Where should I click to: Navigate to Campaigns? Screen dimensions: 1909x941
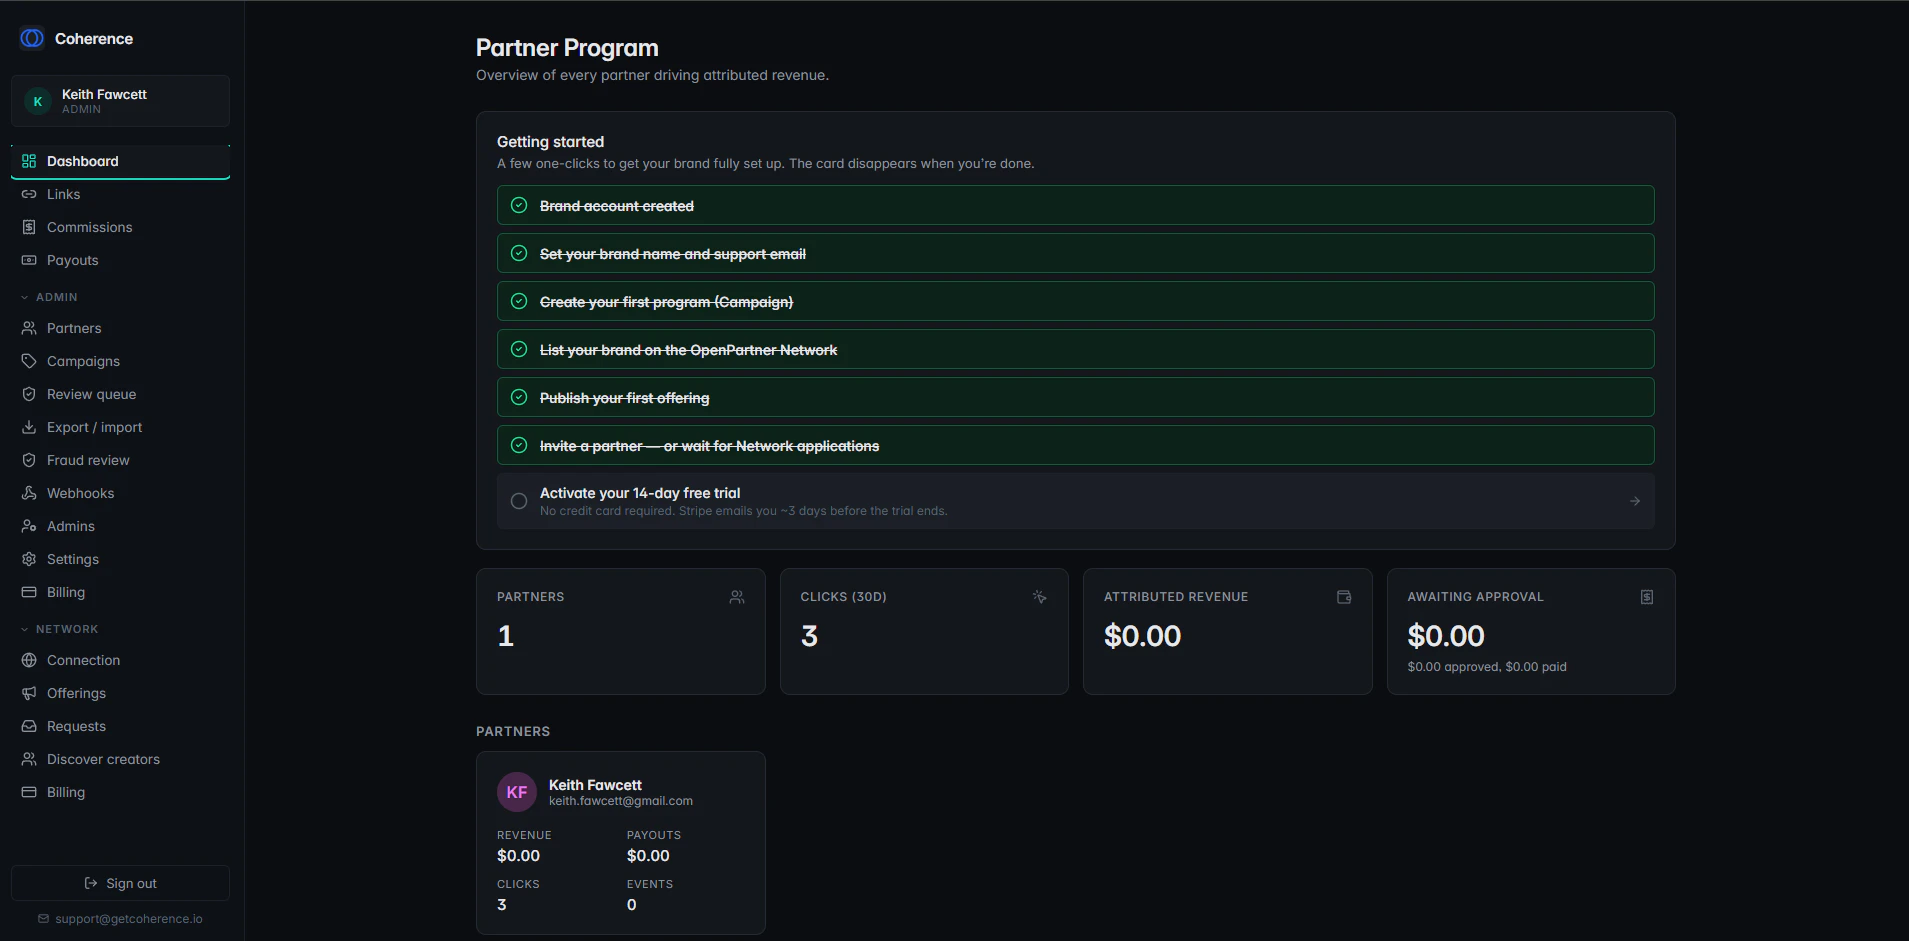pyautogui.click(x=120, y=361)
